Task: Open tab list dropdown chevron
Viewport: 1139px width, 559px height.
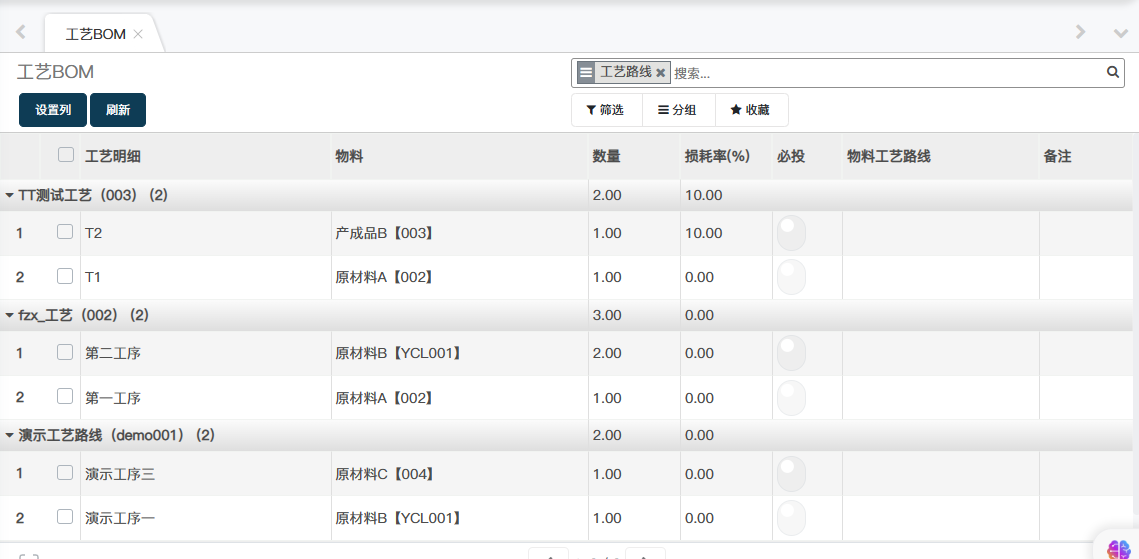Action: point(1121,33)
